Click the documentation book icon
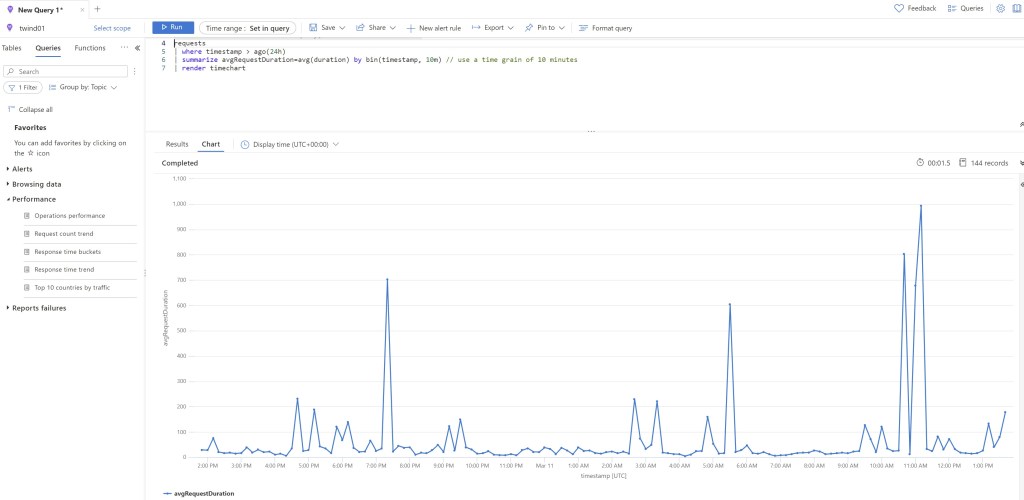 (1018, 8)
